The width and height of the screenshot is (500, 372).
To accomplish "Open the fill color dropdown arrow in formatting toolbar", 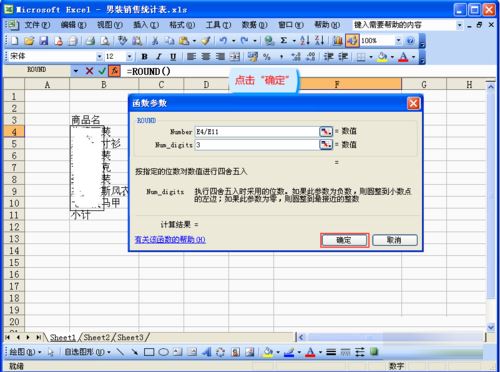I will click(392, 57).
